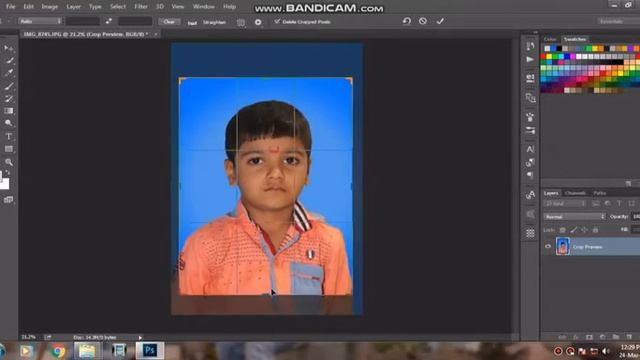
Task: Click the foreground color swatch
Action: [x=1, y=177]
